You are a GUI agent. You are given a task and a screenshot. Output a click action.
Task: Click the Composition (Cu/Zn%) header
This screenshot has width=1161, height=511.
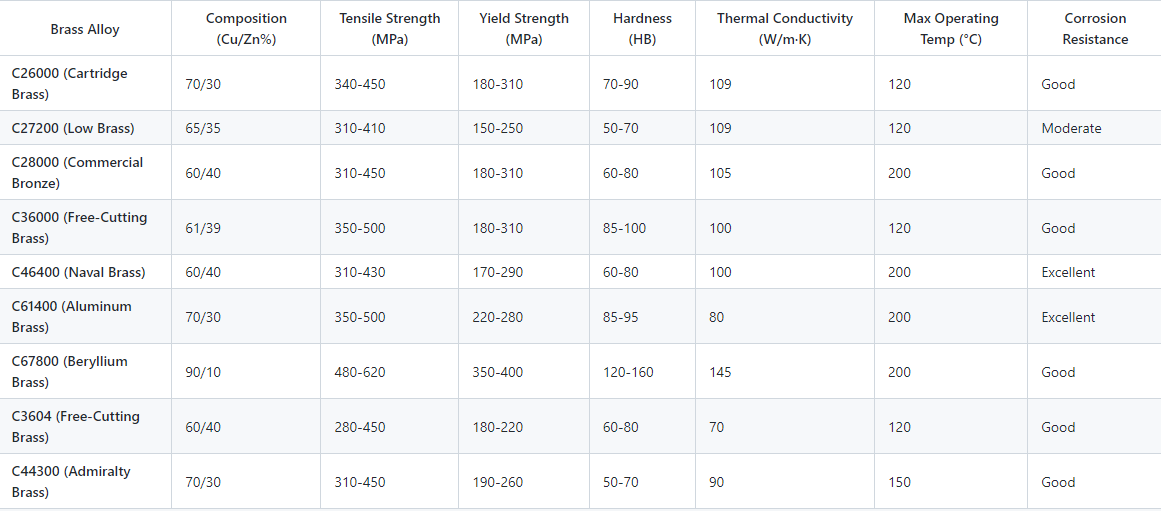pos(246,29)
